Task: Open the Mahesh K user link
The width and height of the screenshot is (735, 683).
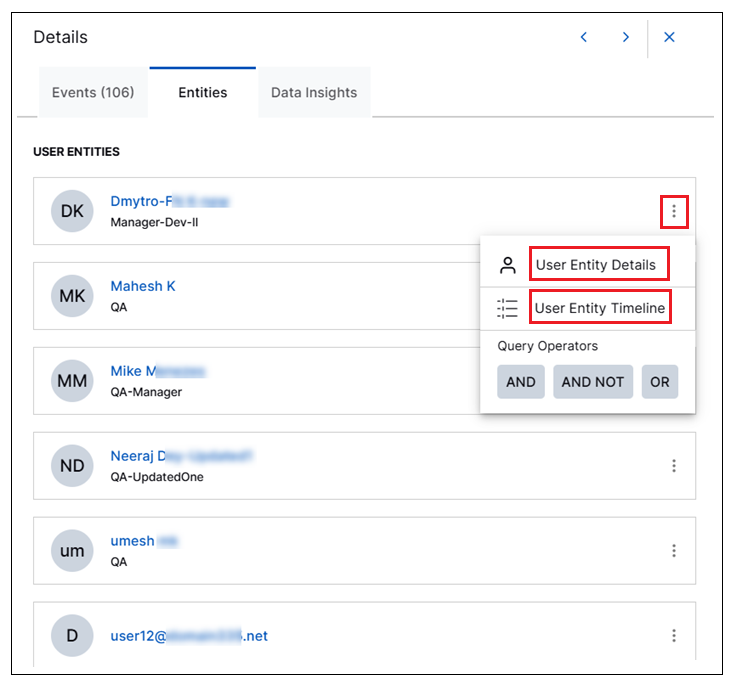Action: 143,286
